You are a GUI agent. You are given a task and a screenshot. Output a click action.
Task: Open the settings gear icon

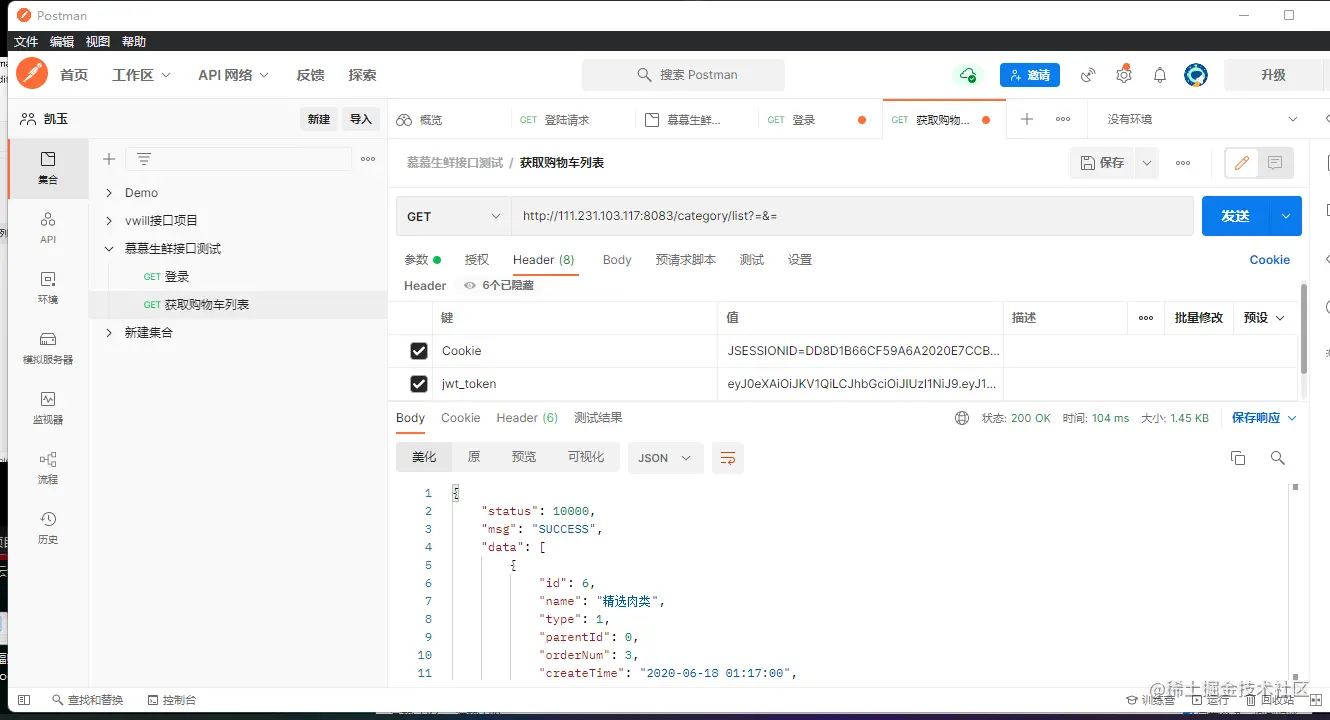point(1124,75)
